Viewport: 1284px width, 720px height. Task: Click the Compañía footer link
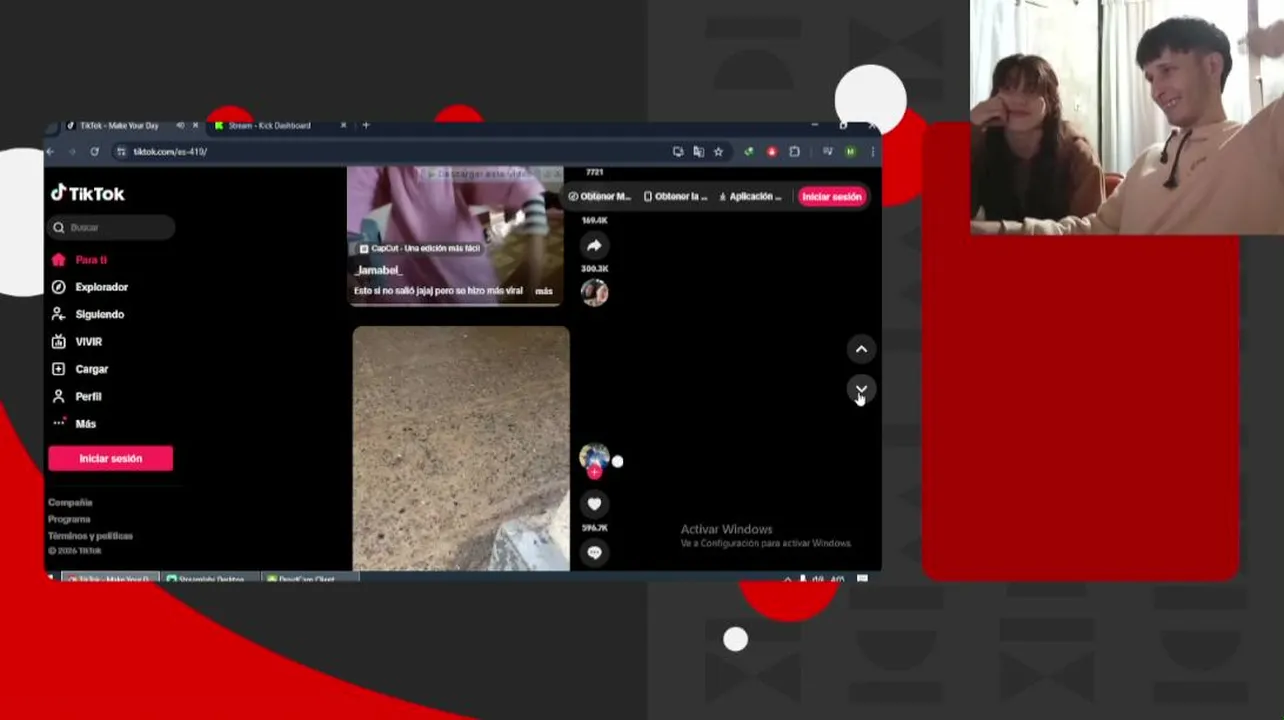[70, 503]
